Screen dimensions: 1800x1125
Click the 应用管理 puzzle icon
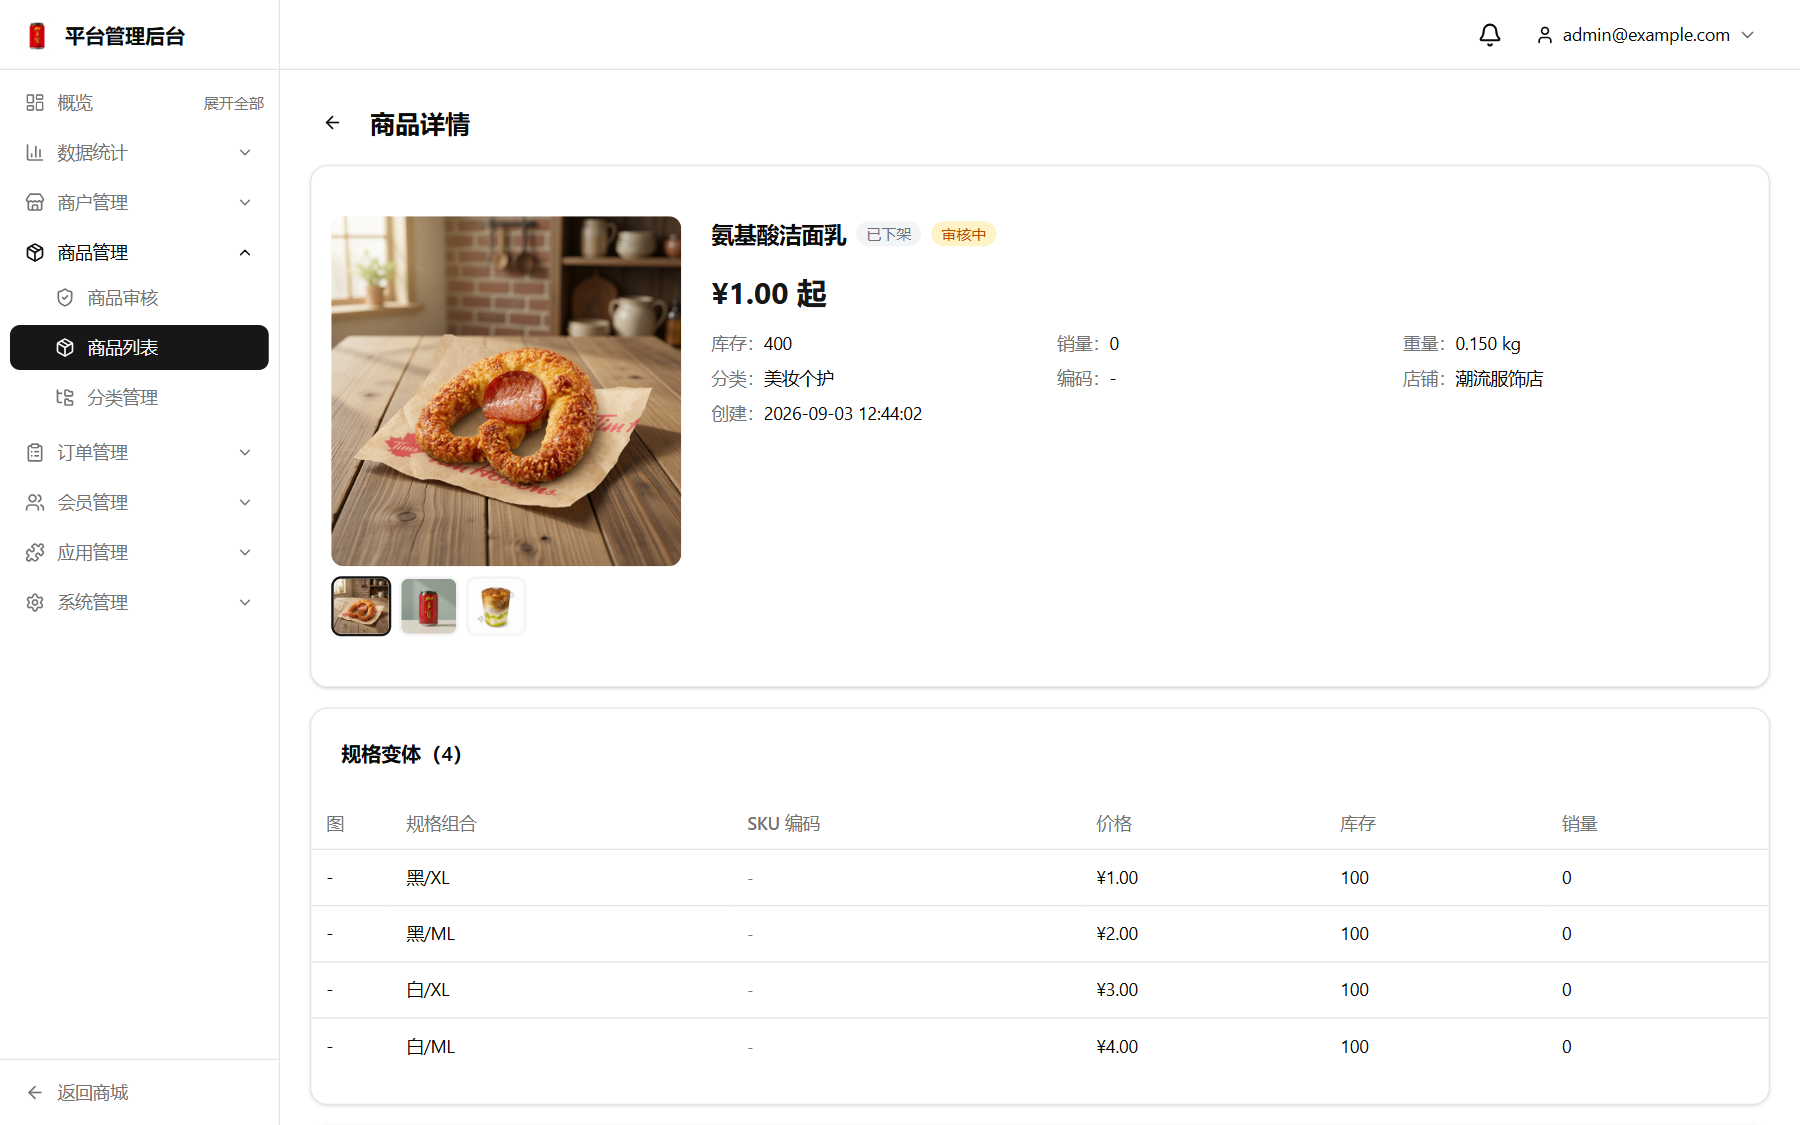pyautogui.click(x=35, y=552)
